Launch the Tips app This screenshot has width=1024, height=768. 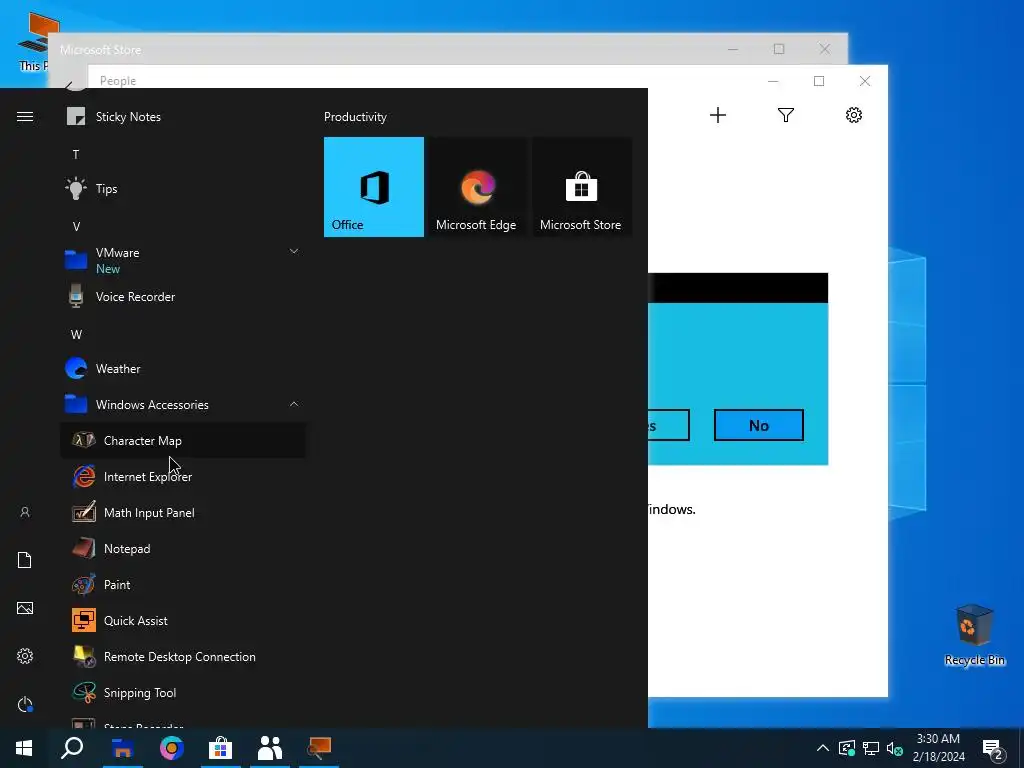point(183,189)
